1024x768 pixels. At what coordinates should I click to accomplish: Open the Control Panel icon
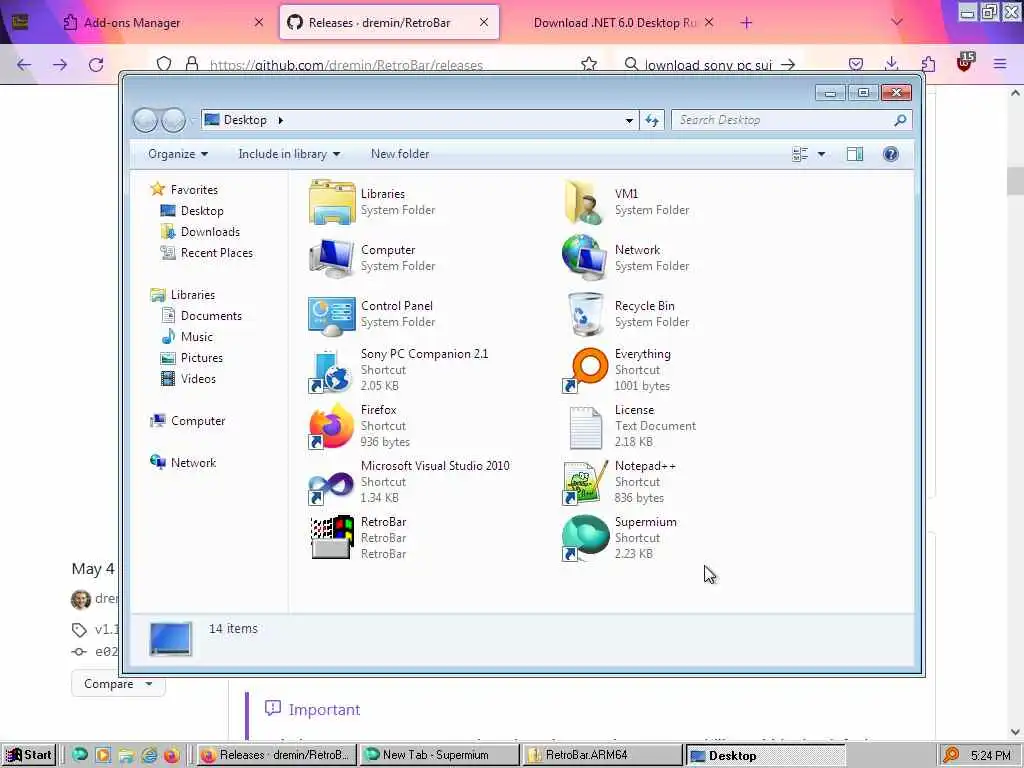(x=332, y=314)
